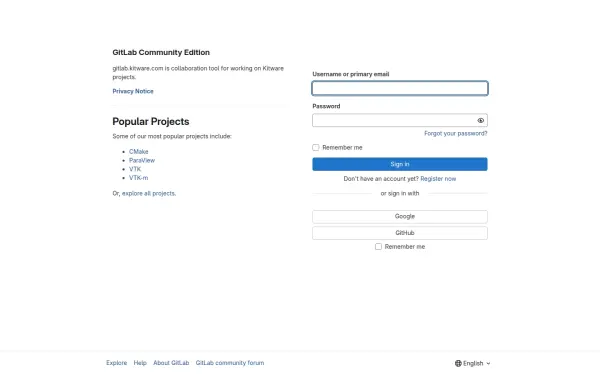
Task: Click the Password field label
Action: coord(326,106)
